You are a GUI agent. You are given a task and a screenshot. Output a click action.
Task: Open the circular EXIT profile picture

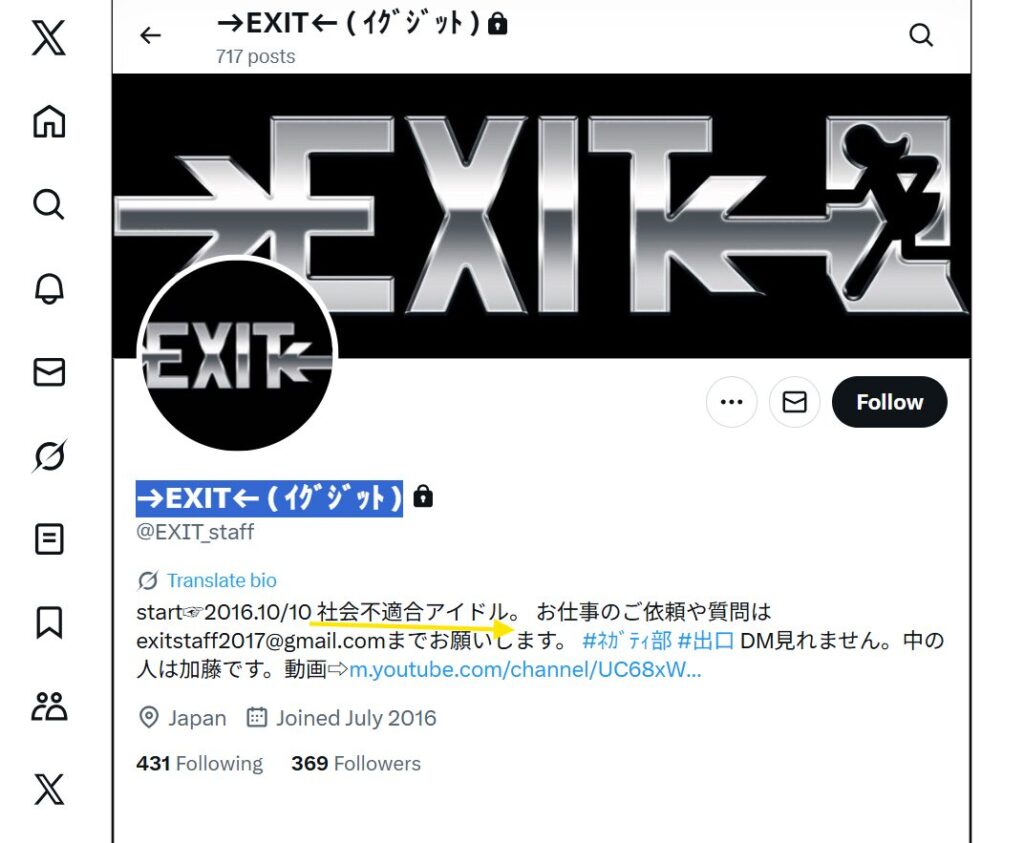tap(236, 355)
